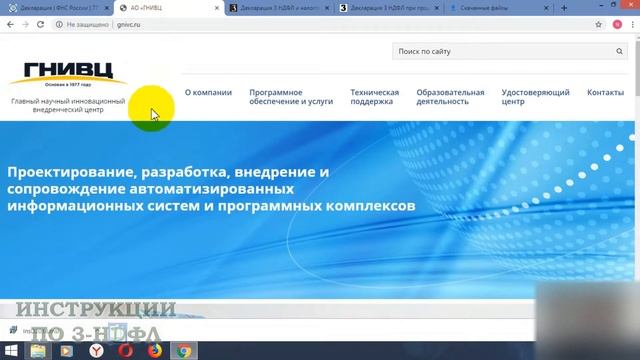Open the Windows Start menu

11,351
